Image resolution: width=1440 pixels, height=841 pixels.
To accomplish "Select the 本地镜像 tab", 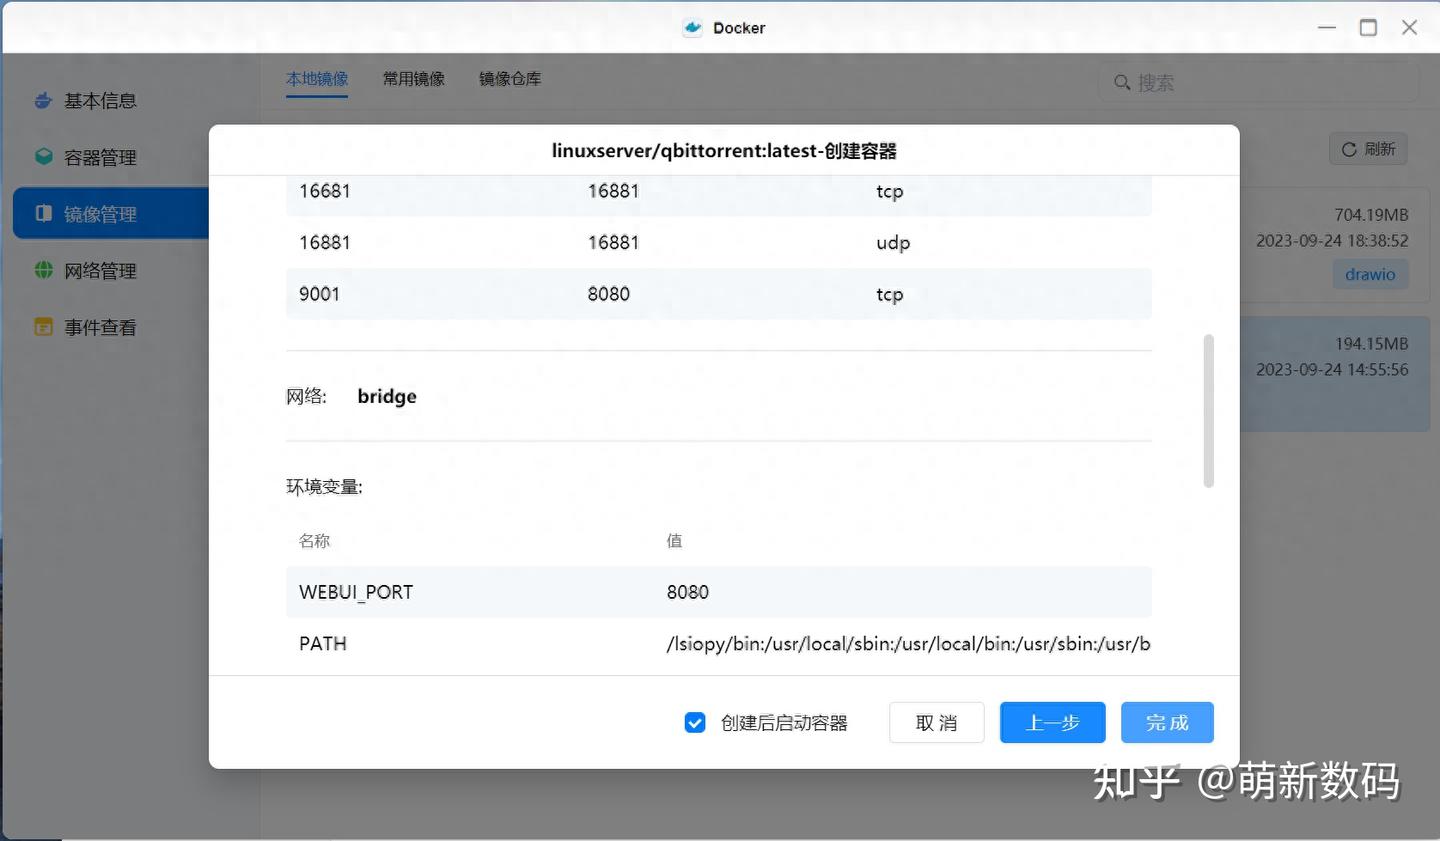I will tap(317, 78).
